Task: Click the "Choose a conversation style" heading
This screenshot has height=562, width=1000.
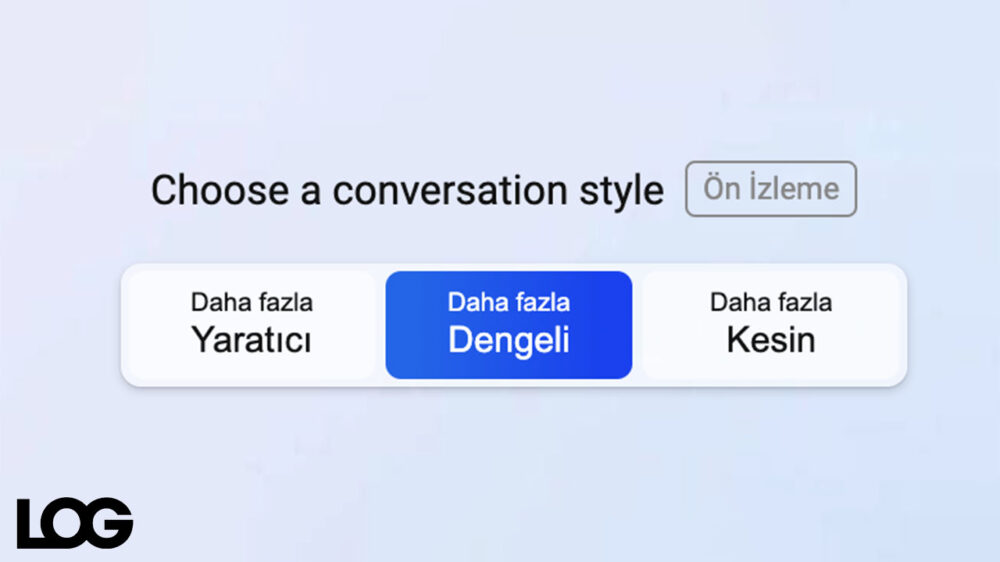Action: coord(407,191)
